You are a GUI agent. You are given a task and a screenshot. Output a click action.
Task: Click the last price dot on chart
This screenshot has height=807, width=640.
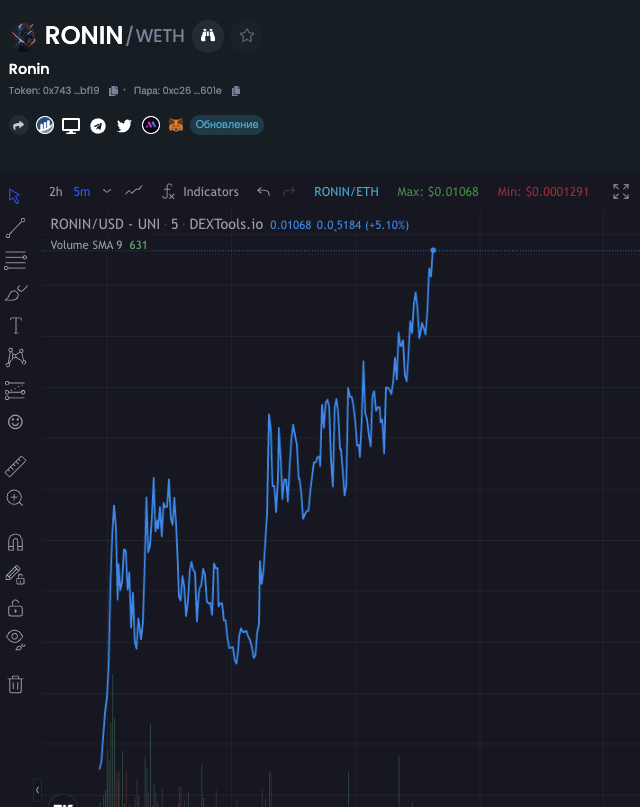[433, 250]
